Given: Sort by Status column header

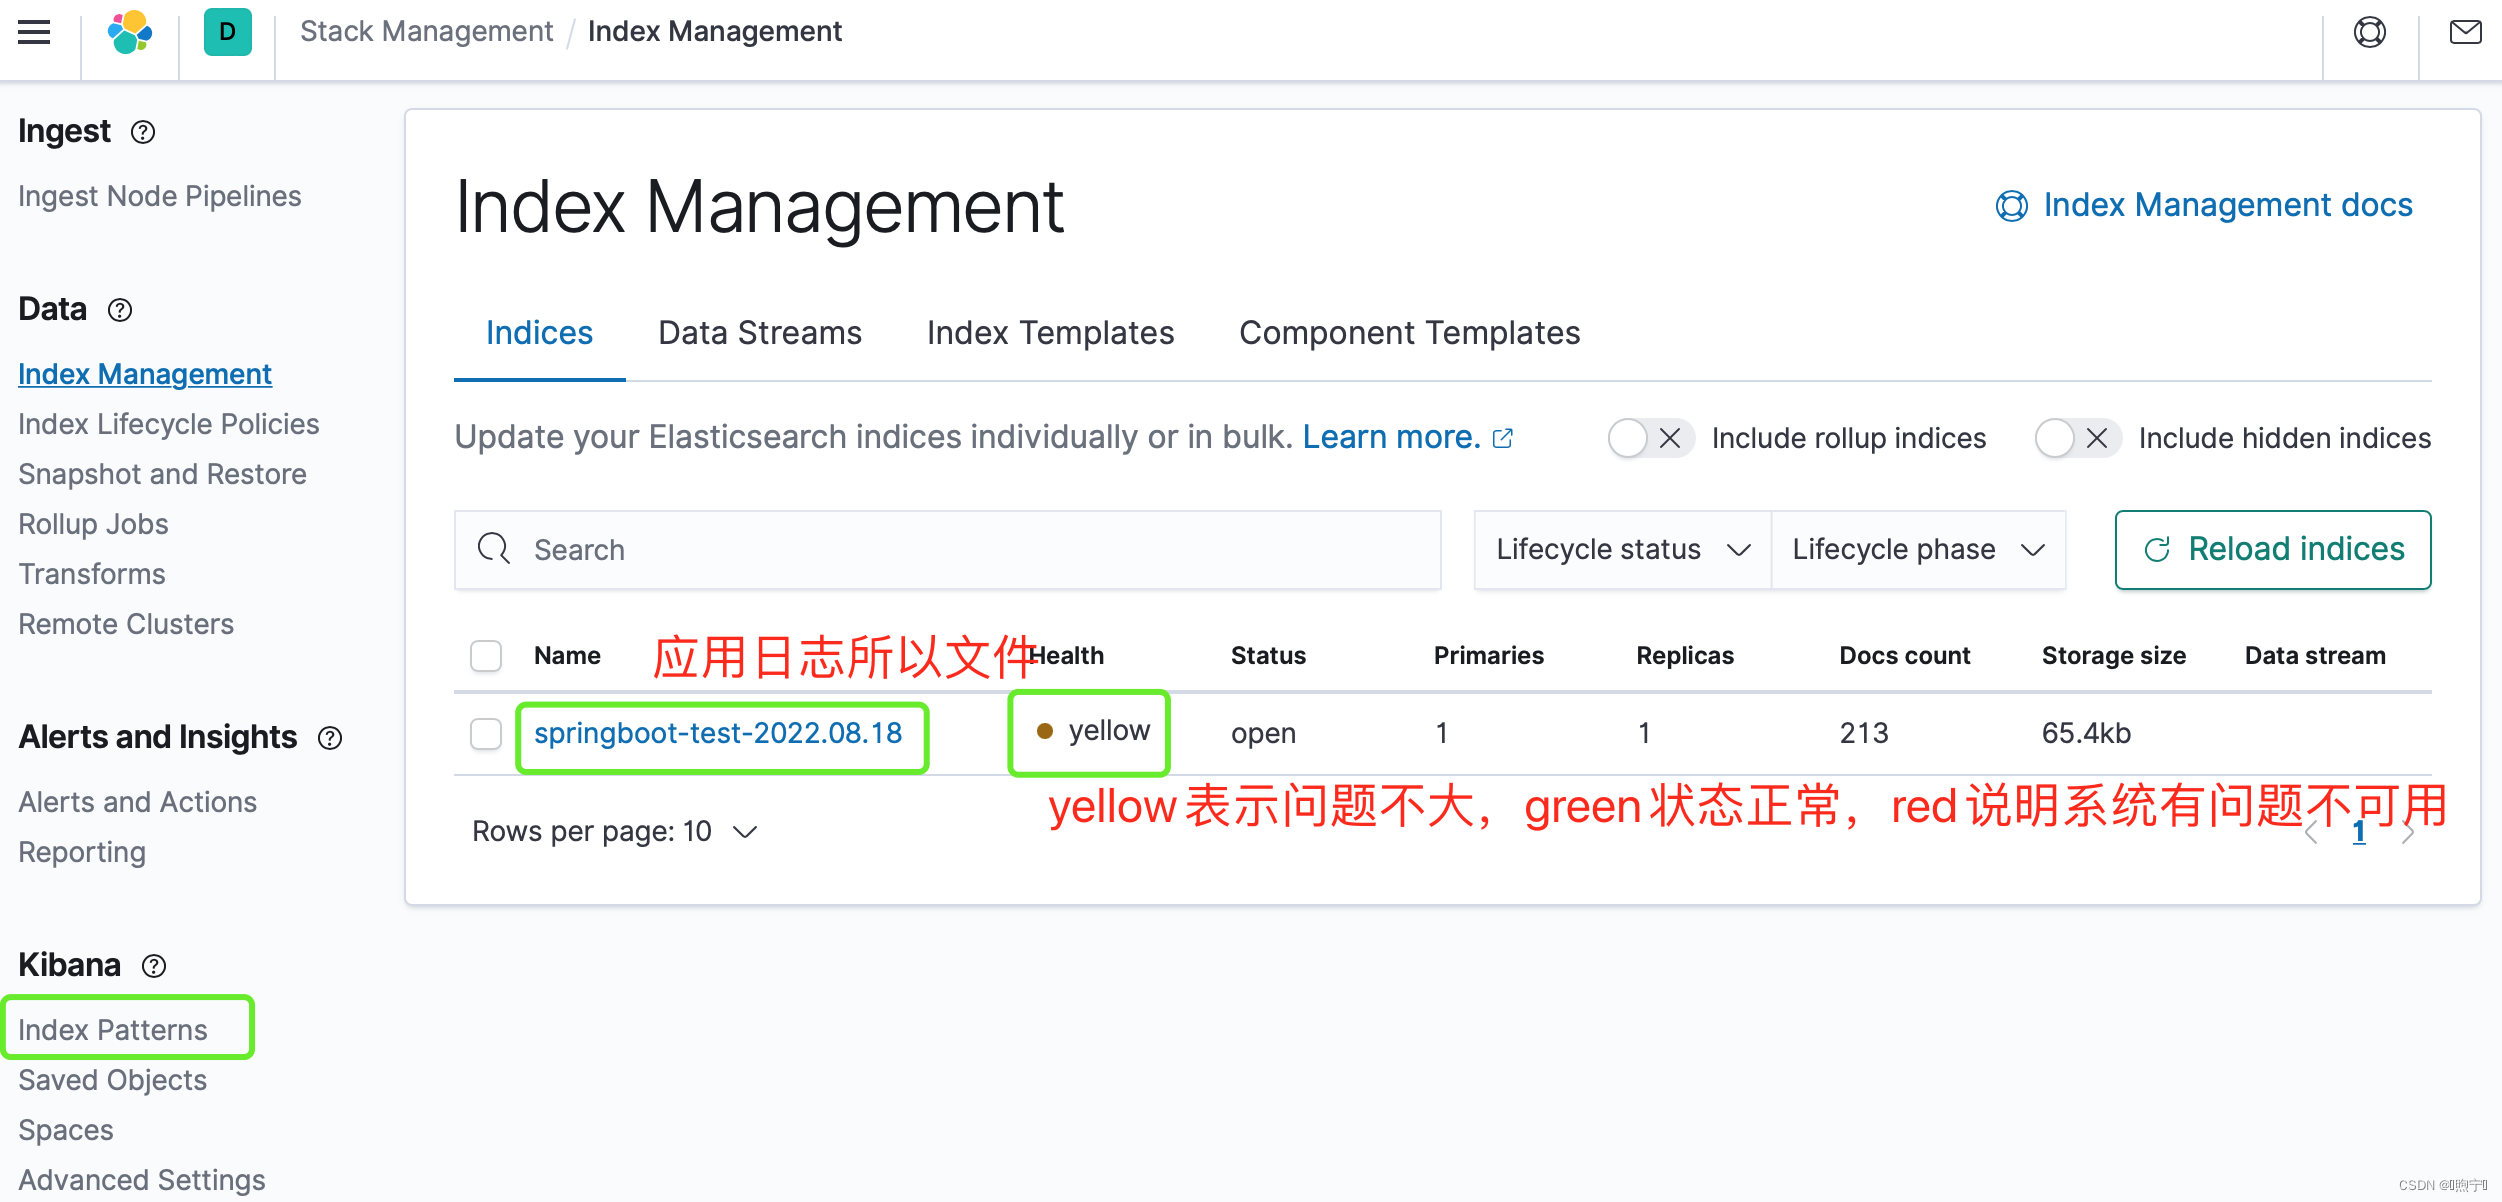Looking at the screenshot, I should tap(1268, 656).
